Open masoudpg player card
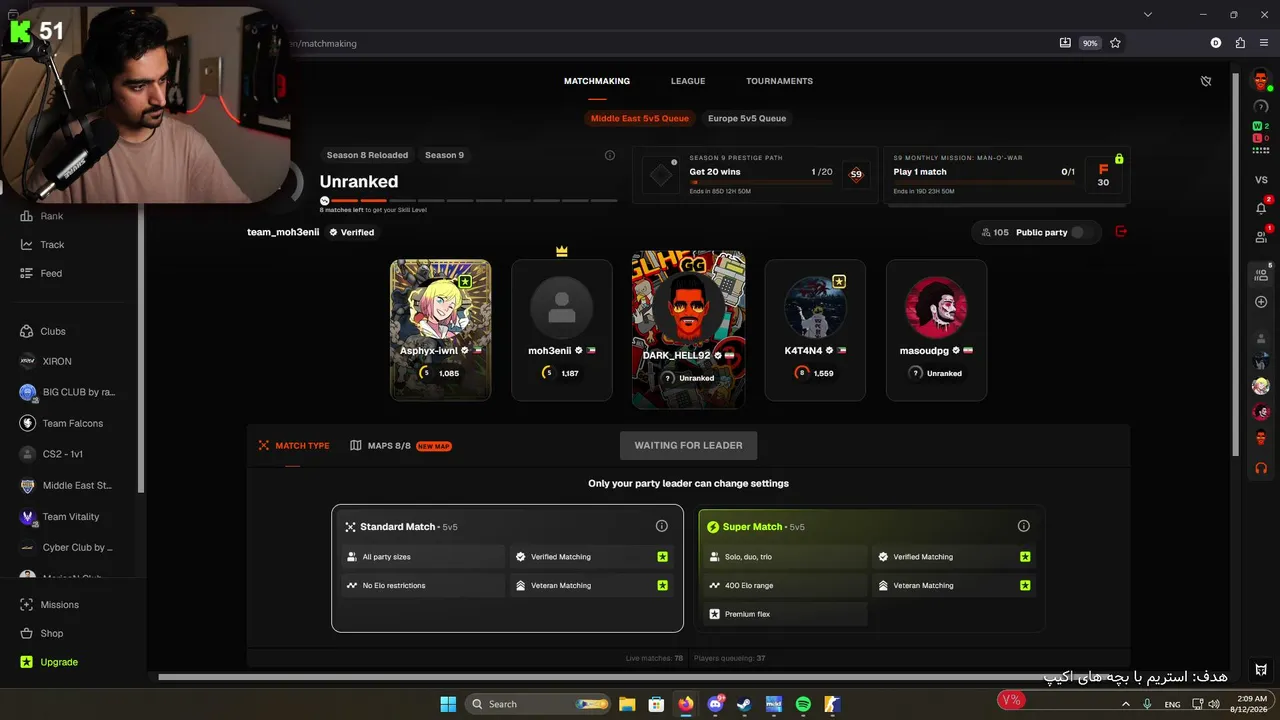The image size is (1280, 720). point(936,330)
